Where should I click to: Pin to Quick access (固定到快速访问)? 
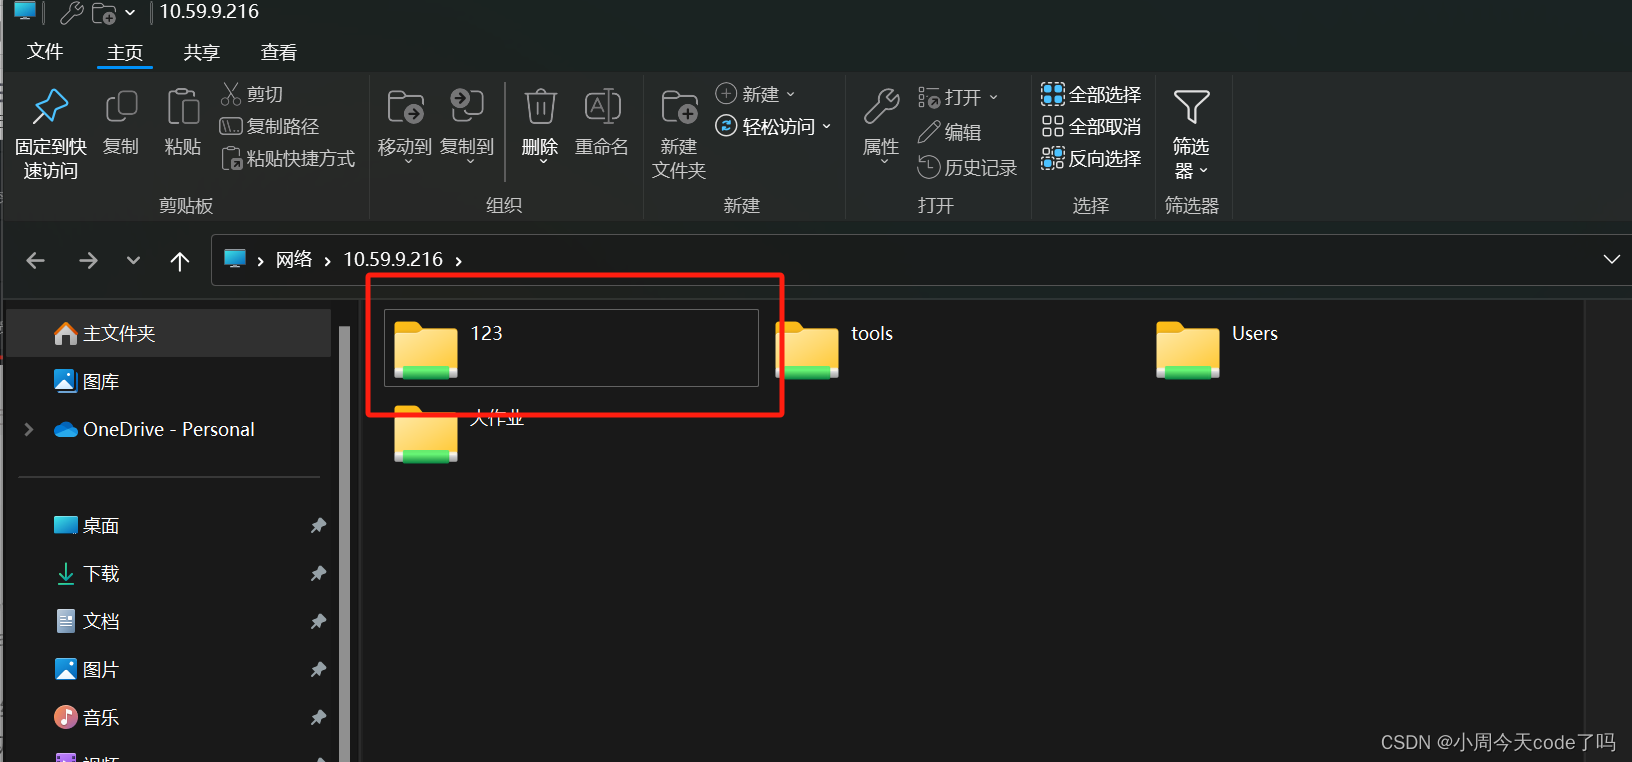point(50,134)
